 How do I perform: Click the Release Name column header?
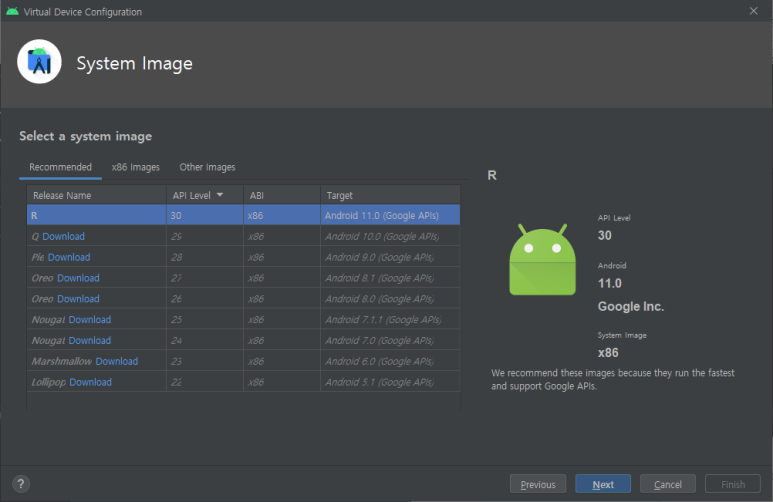(97, 195)
